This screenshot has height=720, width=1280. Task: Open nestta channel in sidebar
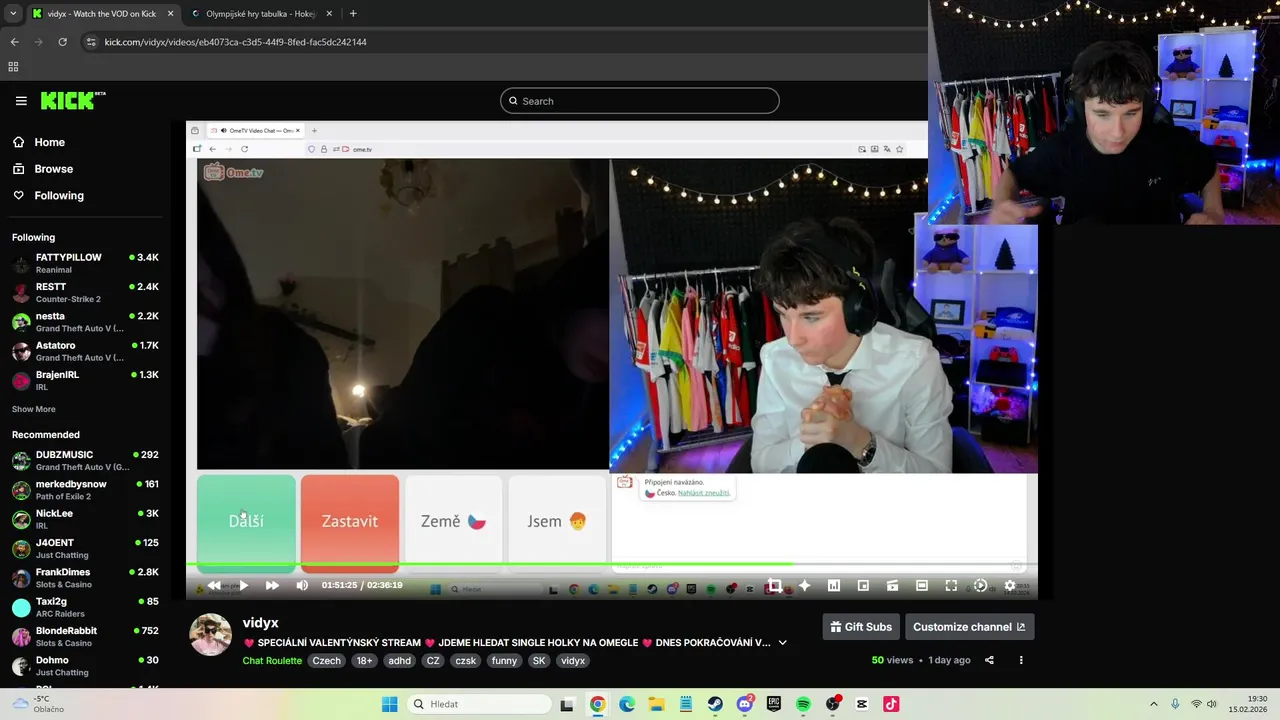pos(85,322)
